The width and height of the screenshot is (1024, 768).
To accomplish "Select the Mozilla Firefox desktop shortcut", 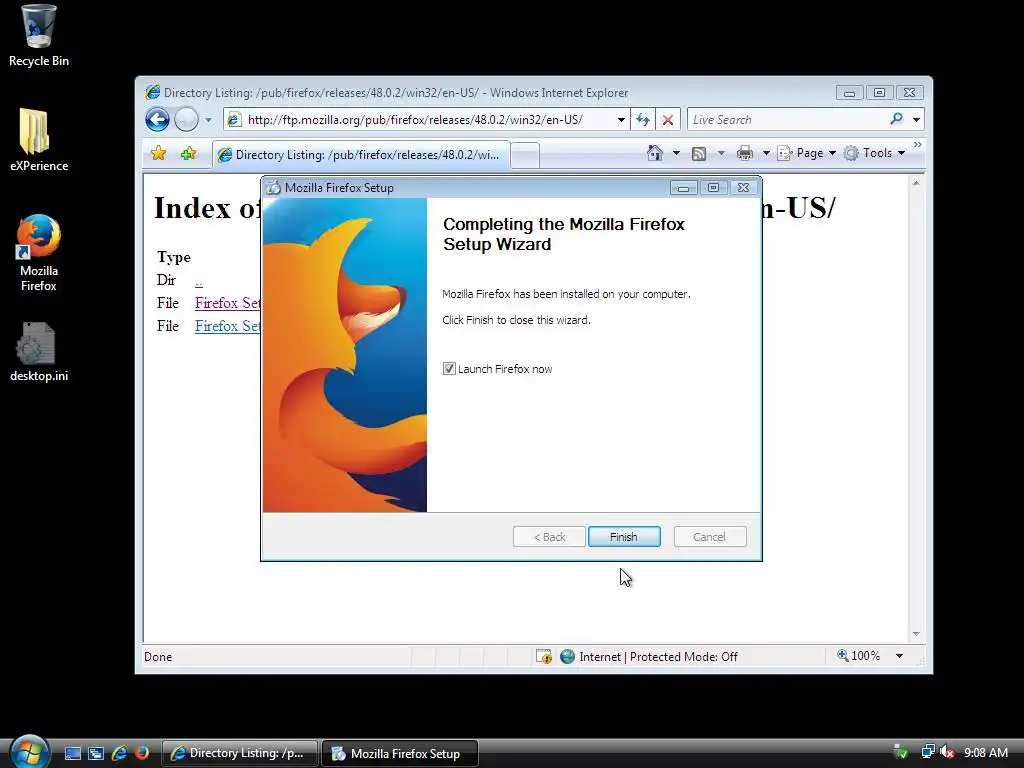I will point(39,253).
